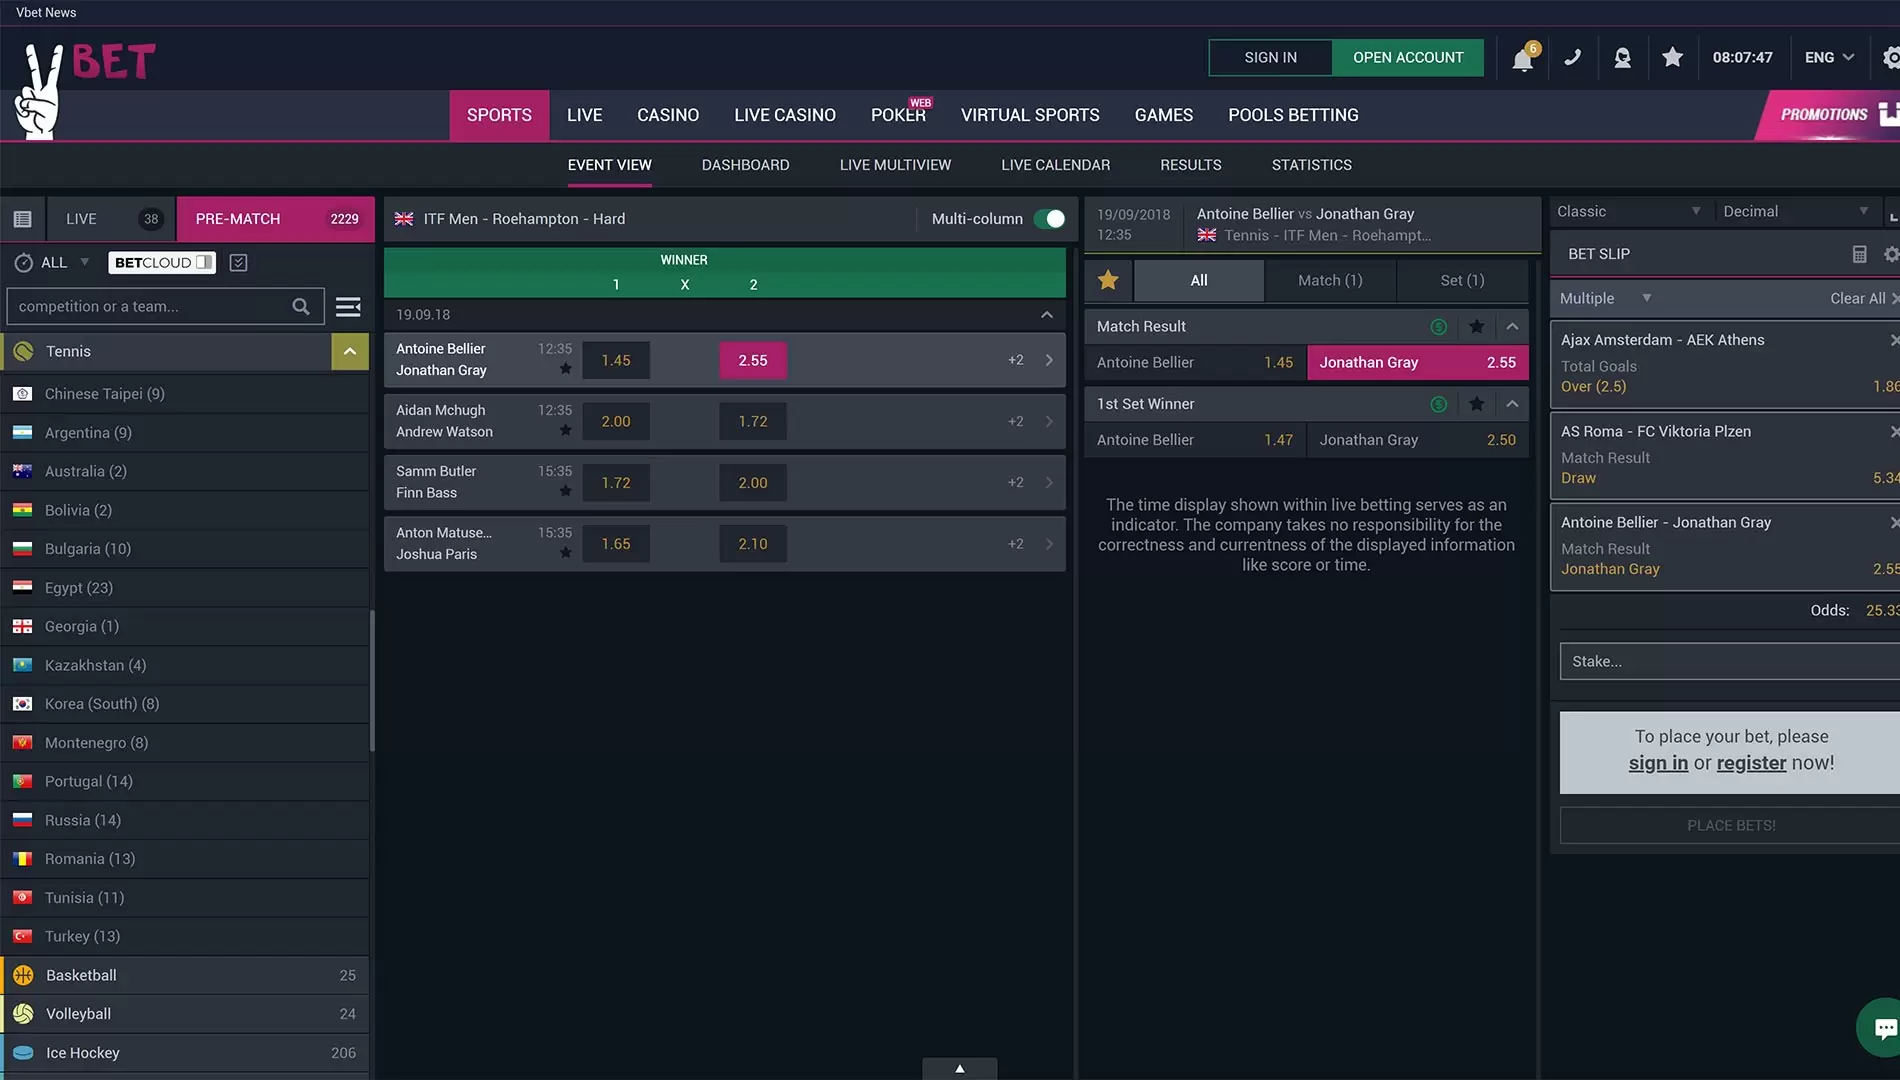Switch to the DASHBOARD tab
The height and width of the screenshot is (1080, 1900).
tap(745, 165)
